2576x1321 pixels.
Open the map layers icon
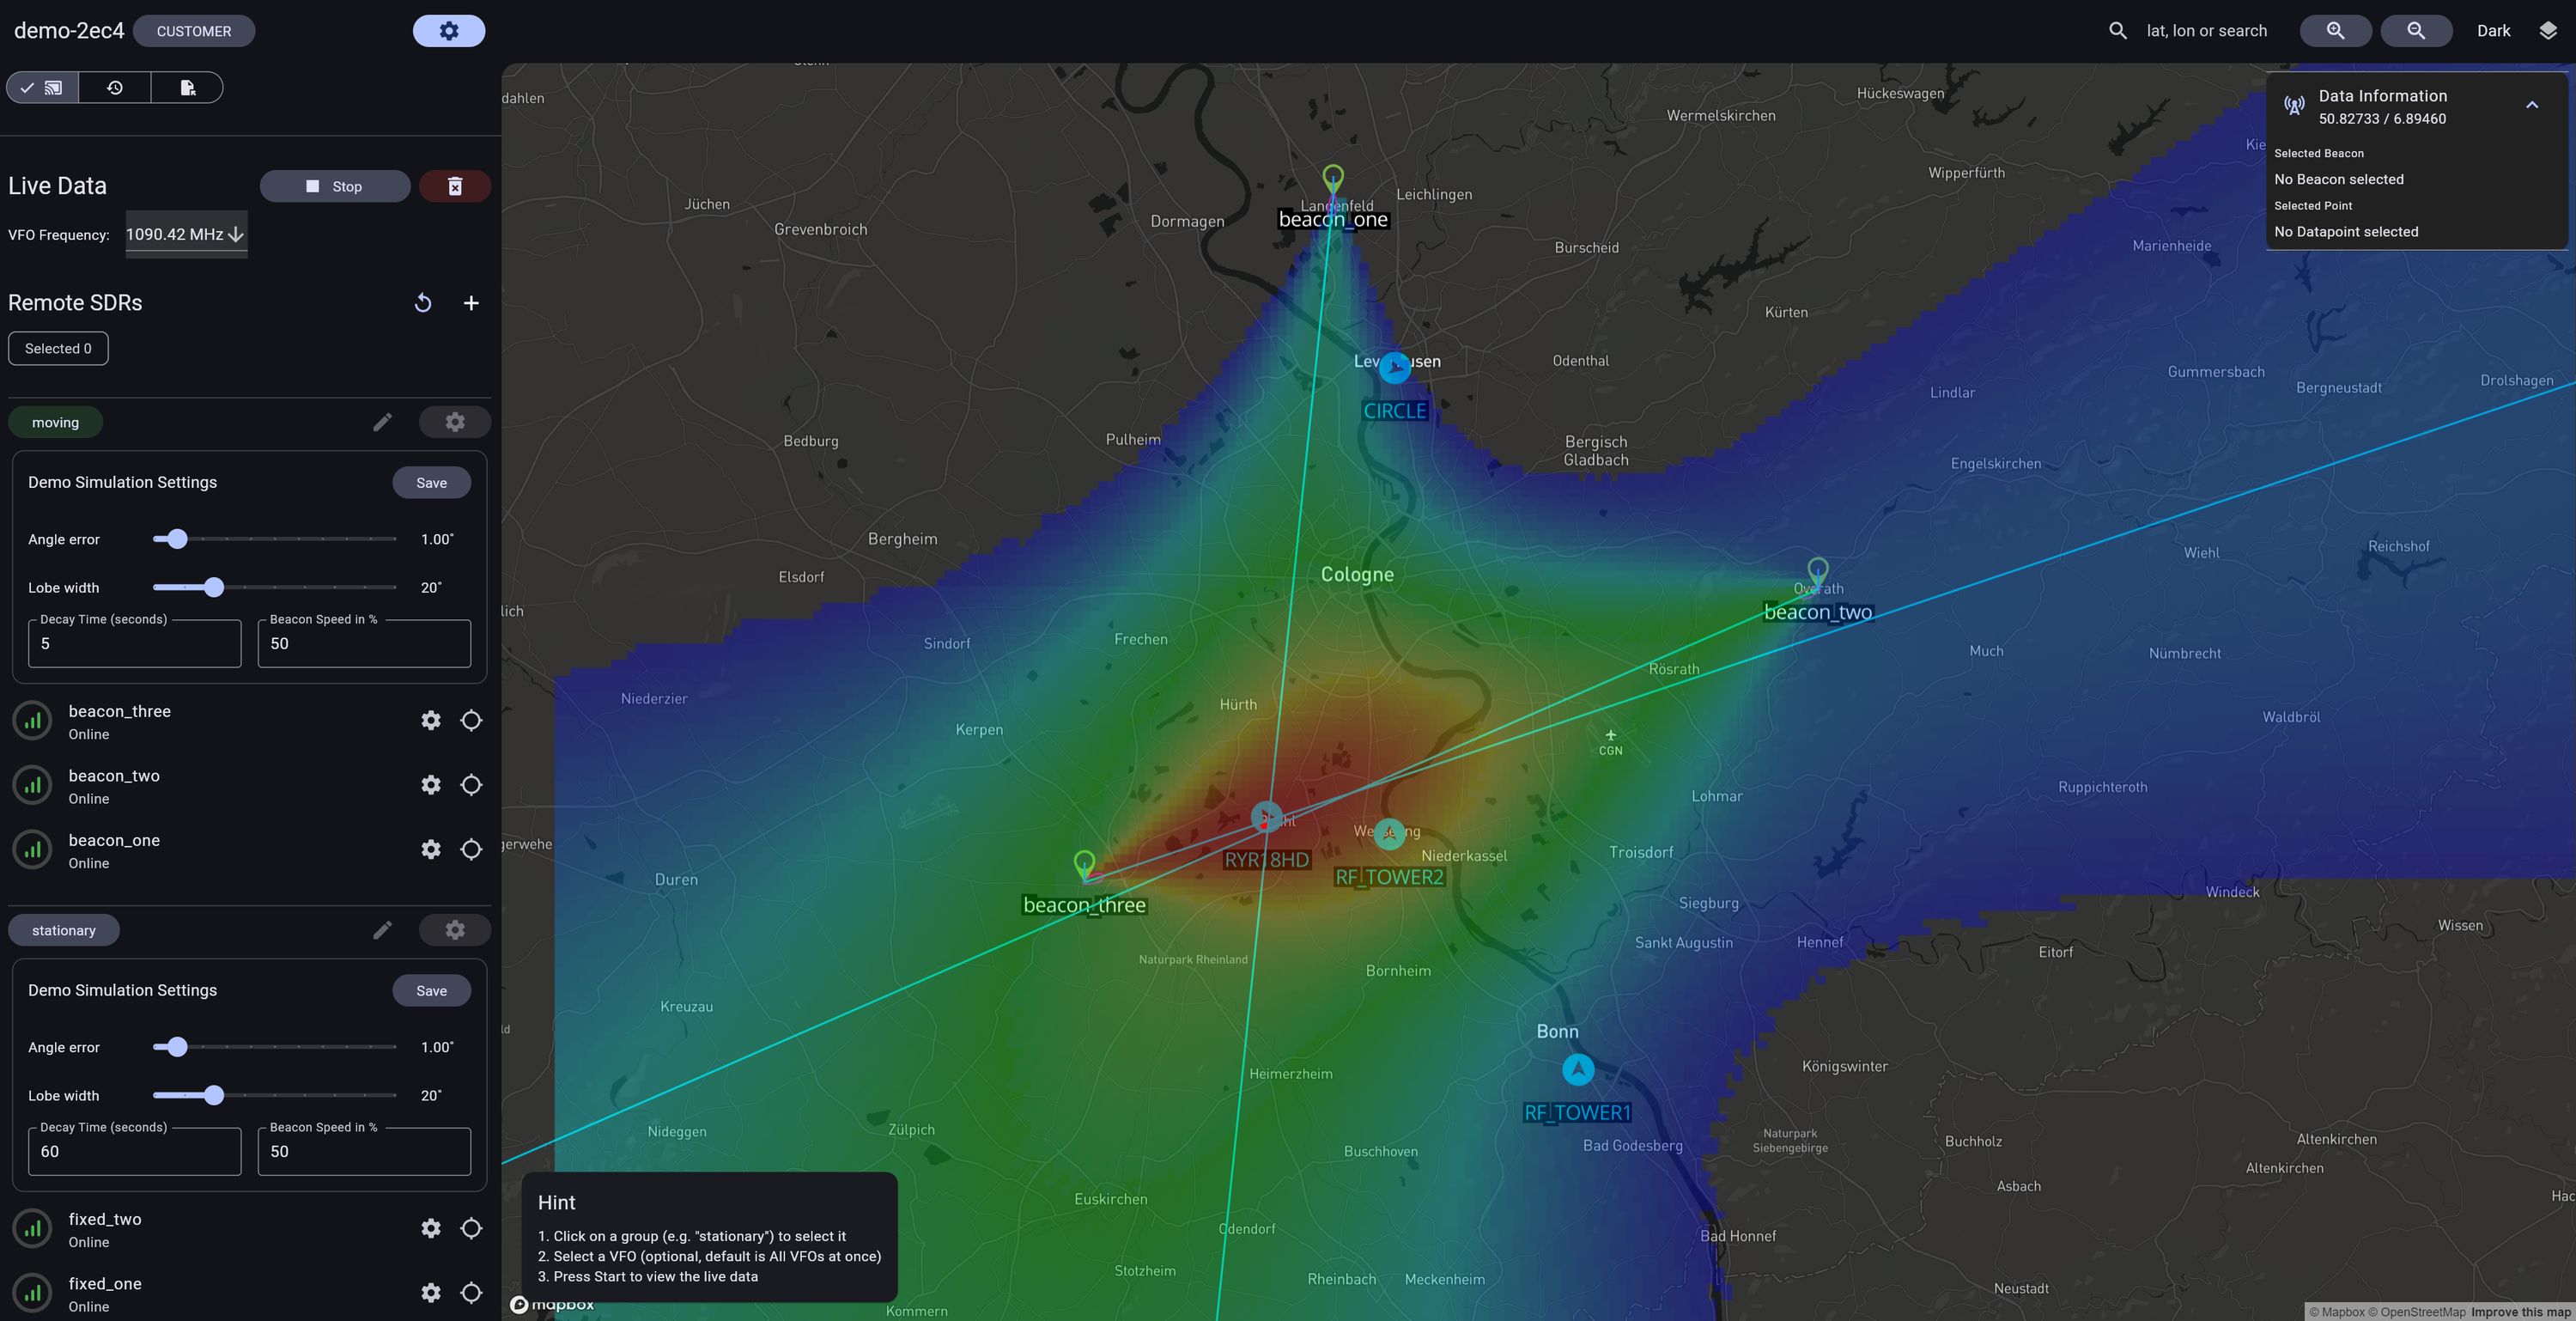click(x=2547, y=31)
